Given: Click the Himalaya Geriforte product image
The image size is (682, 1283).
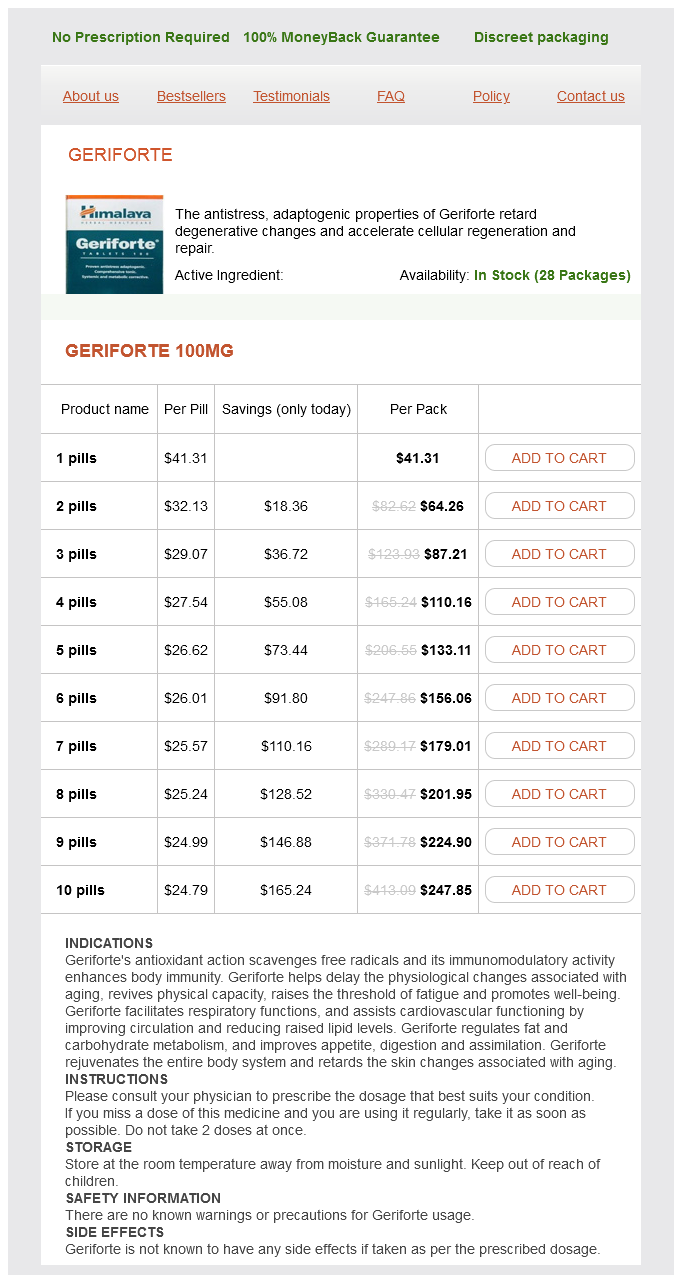Looking at the screenshot, I should pos(114,244).
